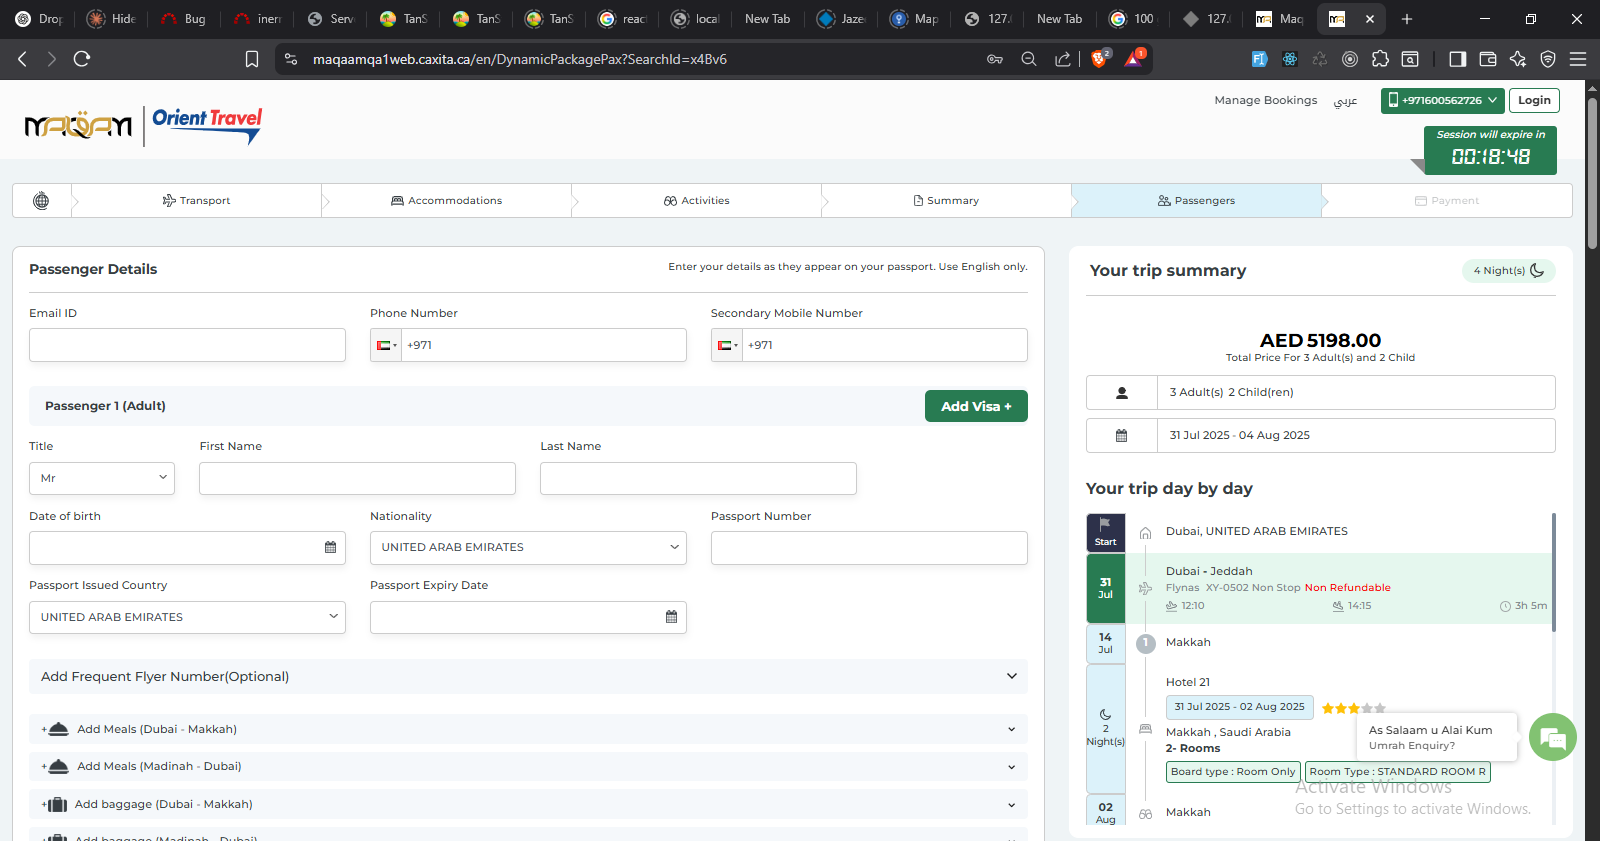Click the Umrah Enquiry chat bubble icon

tap(1552, 738)
